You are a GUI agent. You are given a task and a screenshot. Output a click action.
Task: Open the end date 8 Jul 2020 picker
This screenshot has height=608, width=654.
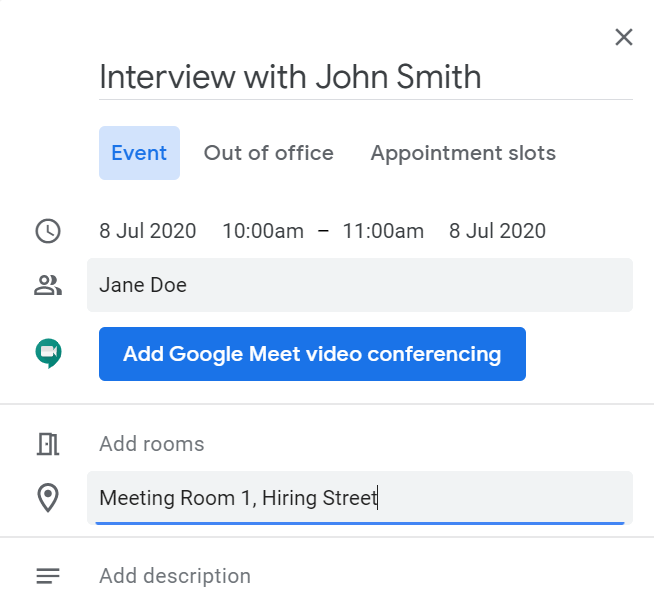[497, 231]
